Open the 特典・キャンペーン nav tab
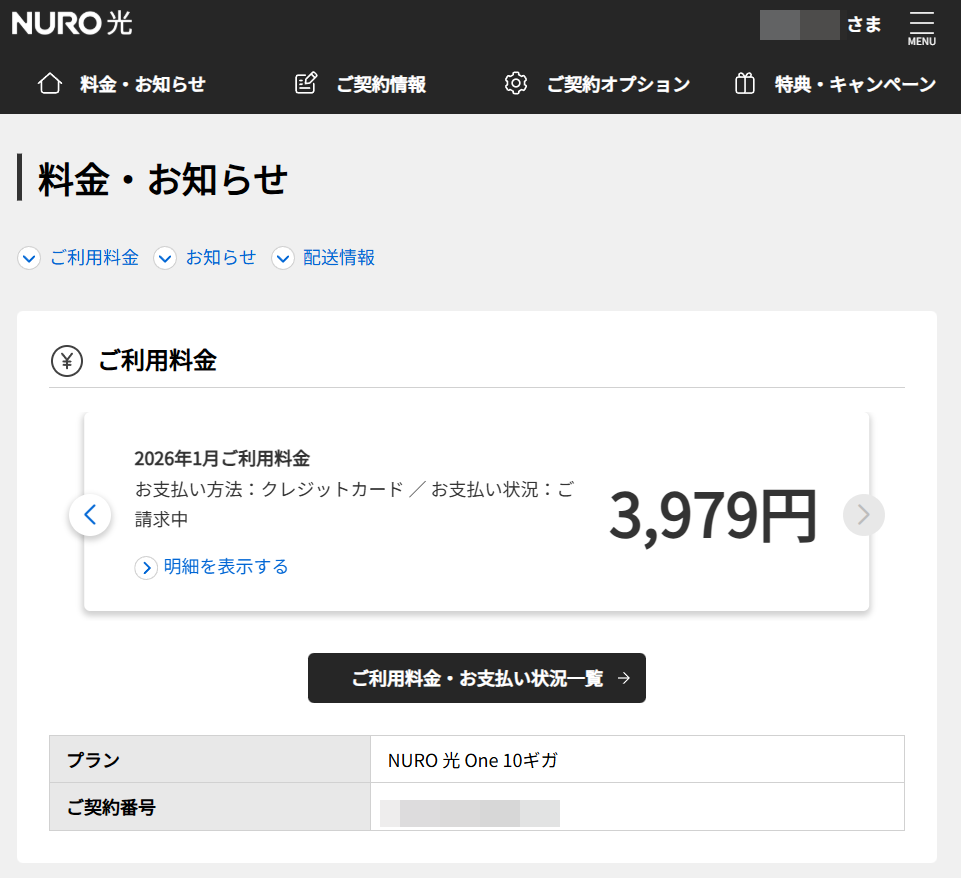Image resolution: width=961 pixels, height=878 pixels. tap(835, 84)
